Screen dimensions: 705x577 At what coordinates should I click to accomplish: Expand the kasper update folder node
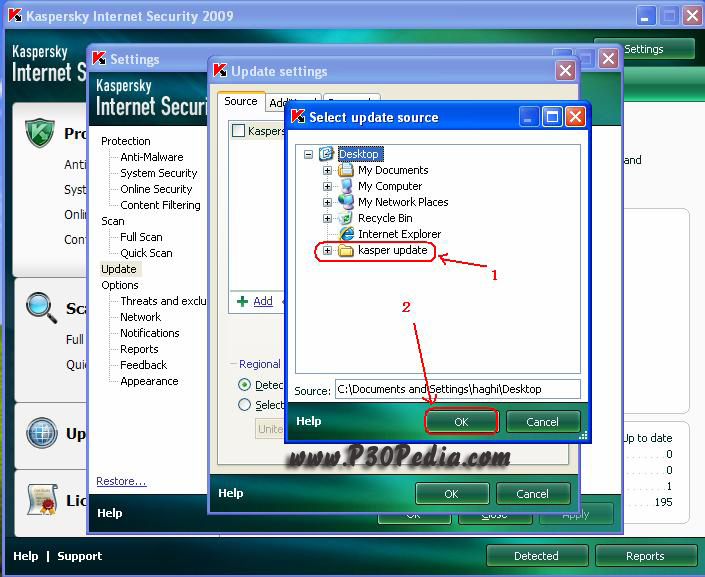327,250
